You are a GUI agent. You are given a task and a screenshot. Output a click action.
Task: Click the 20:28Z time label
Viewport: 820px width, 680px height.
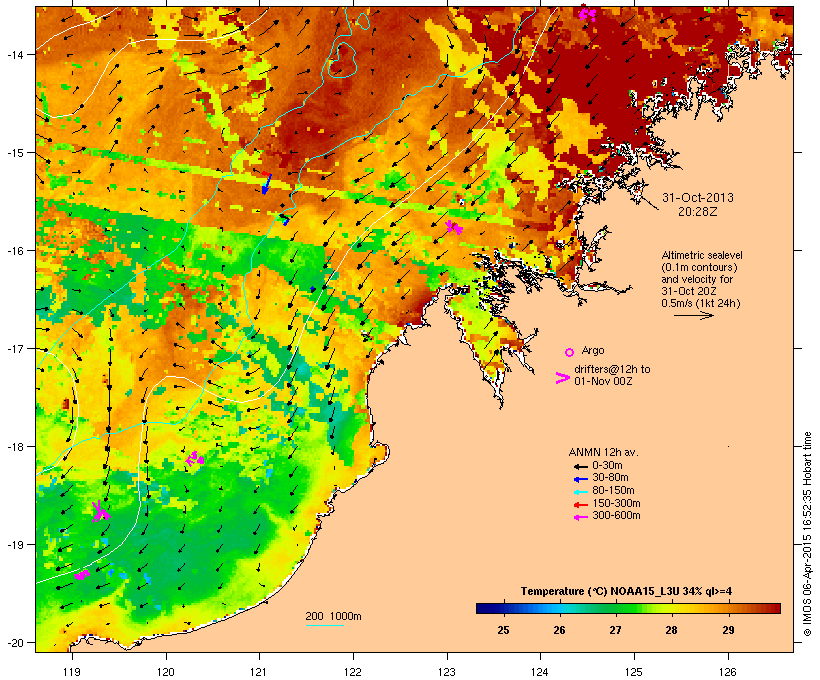pos(698,212)
